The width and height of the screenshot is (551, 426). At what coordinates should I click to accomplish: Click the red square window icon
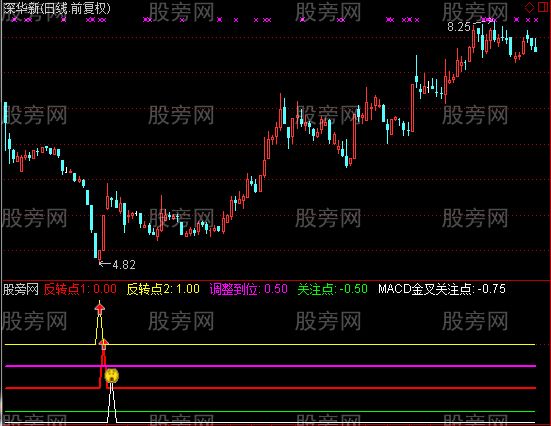pos(544,7)
